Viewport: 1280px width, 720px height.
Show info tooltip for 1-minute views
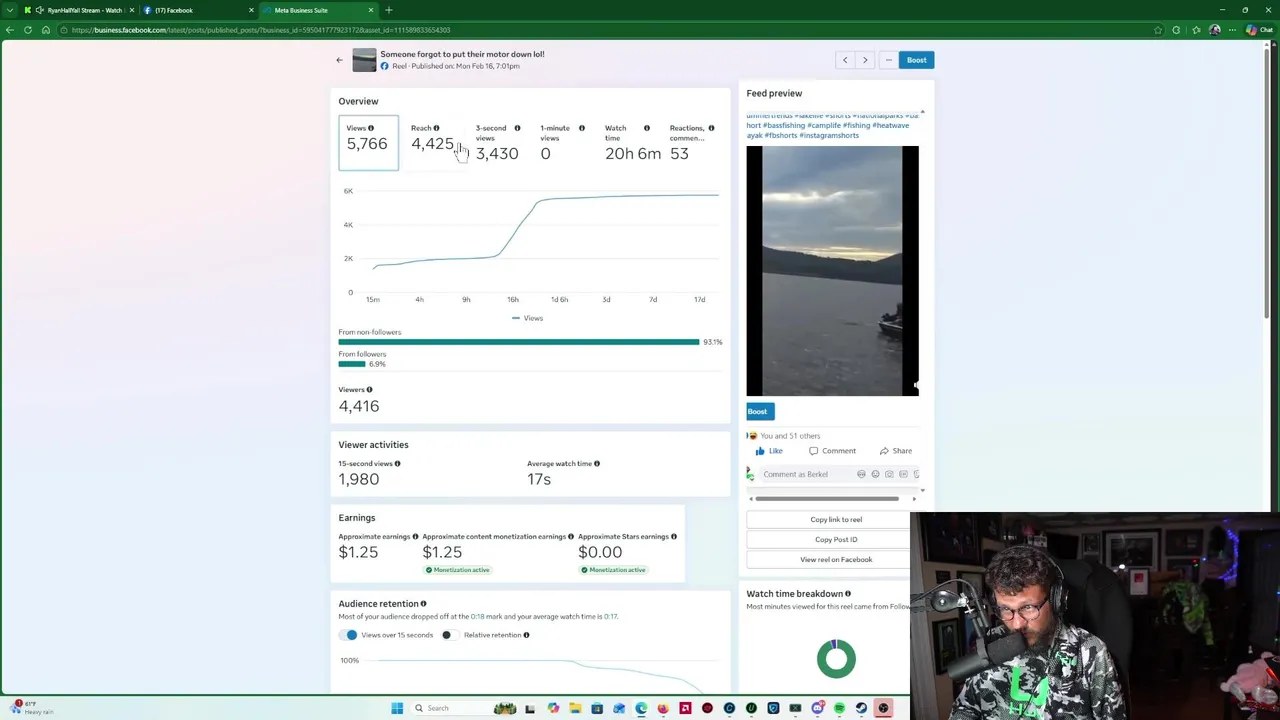click(x=581, y=128)
